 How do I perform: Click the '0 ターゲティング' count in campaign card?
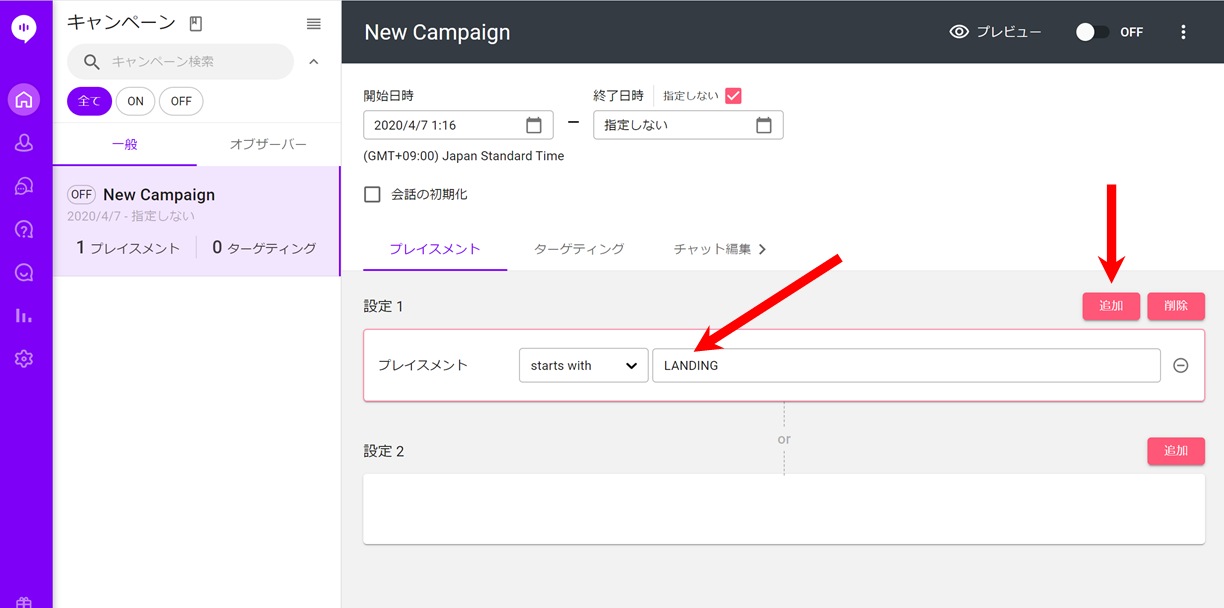coord(264,248)
